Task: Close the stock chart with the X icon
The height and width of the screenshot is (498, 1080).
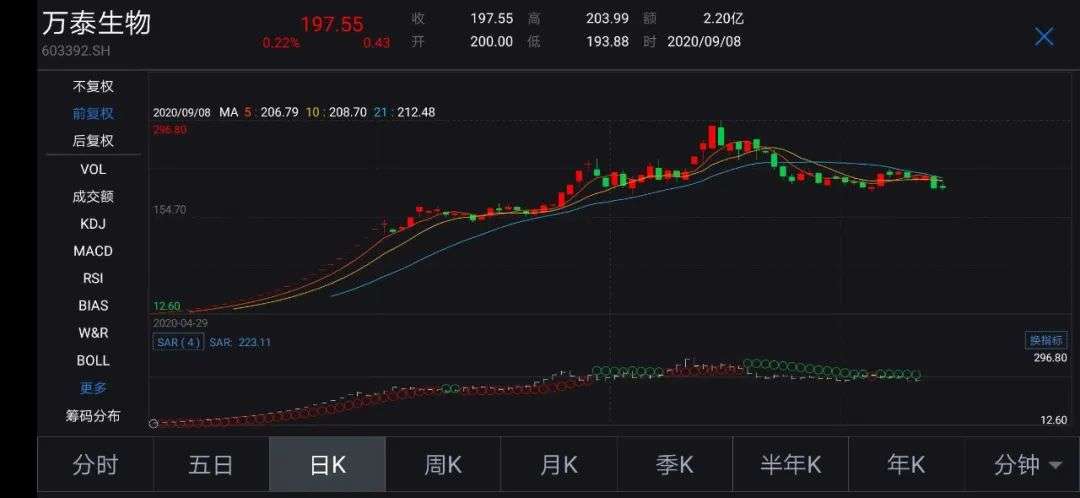Action: 1043,37
